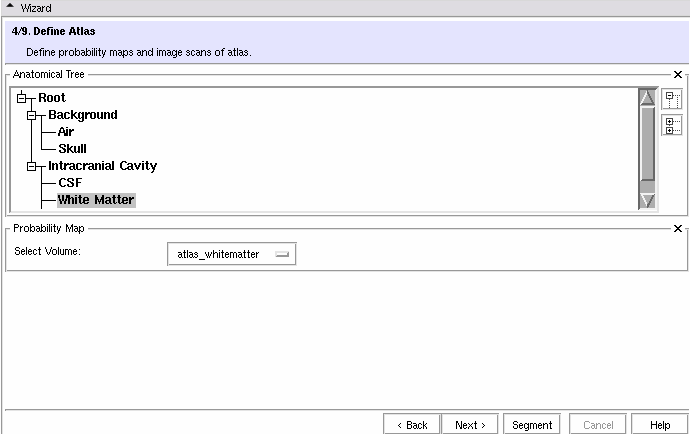Viewport: 690px width, 434px height.
Task: Open Help for the wizard
Action: pyautogui.click(x=659, y=425)
